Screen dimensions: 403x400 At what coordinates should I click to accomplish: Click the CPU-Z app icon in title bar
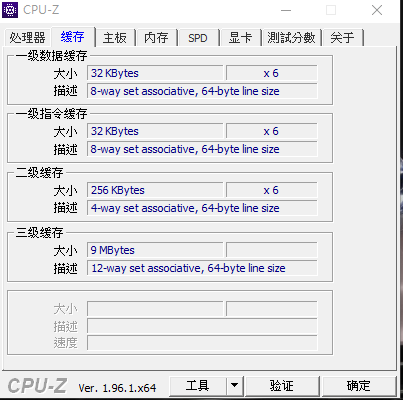10,10
